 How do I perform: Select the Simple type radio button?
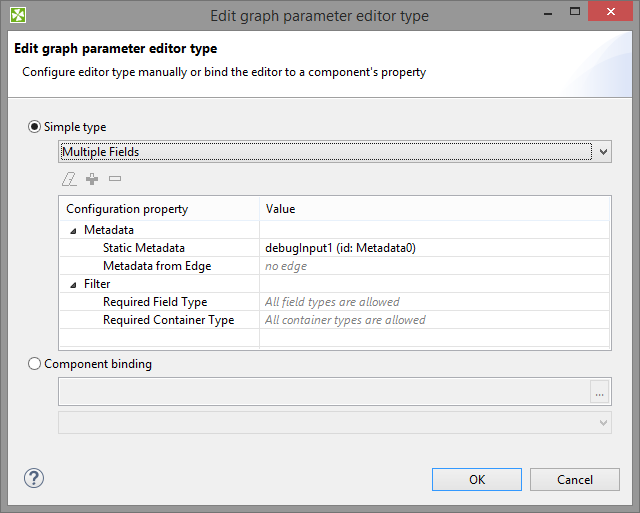click(x=35, y=127)
